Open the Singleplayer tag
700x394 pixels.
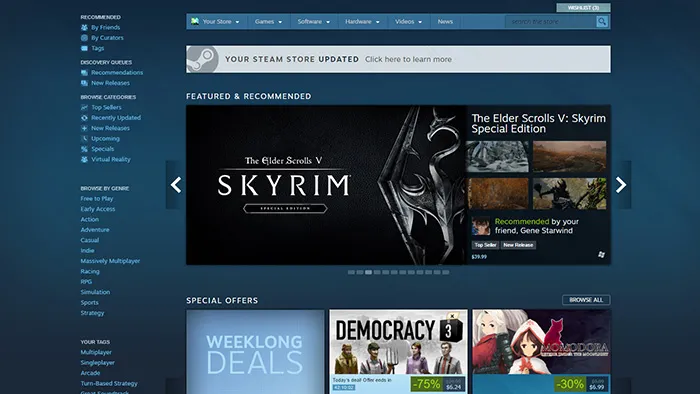click(x=98, y=362)
